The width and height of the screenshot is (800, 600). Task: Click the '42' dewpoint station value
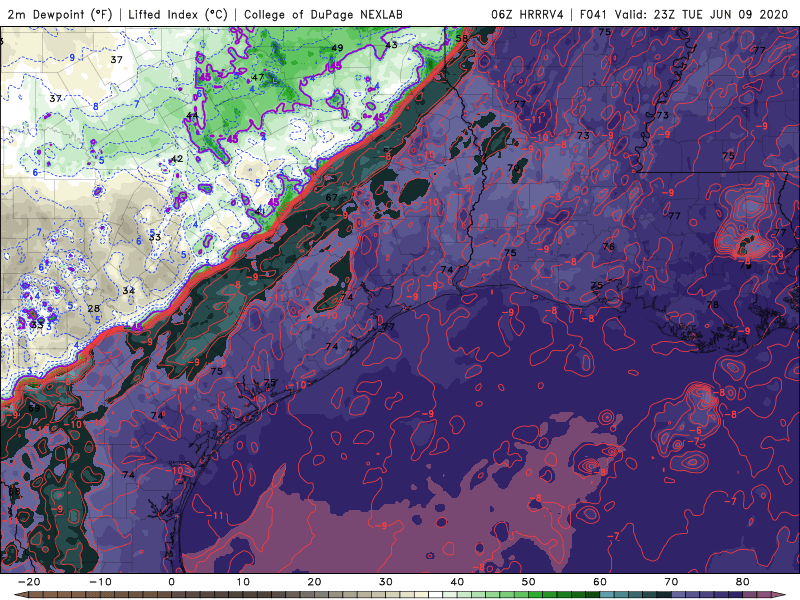pos(177,159)
